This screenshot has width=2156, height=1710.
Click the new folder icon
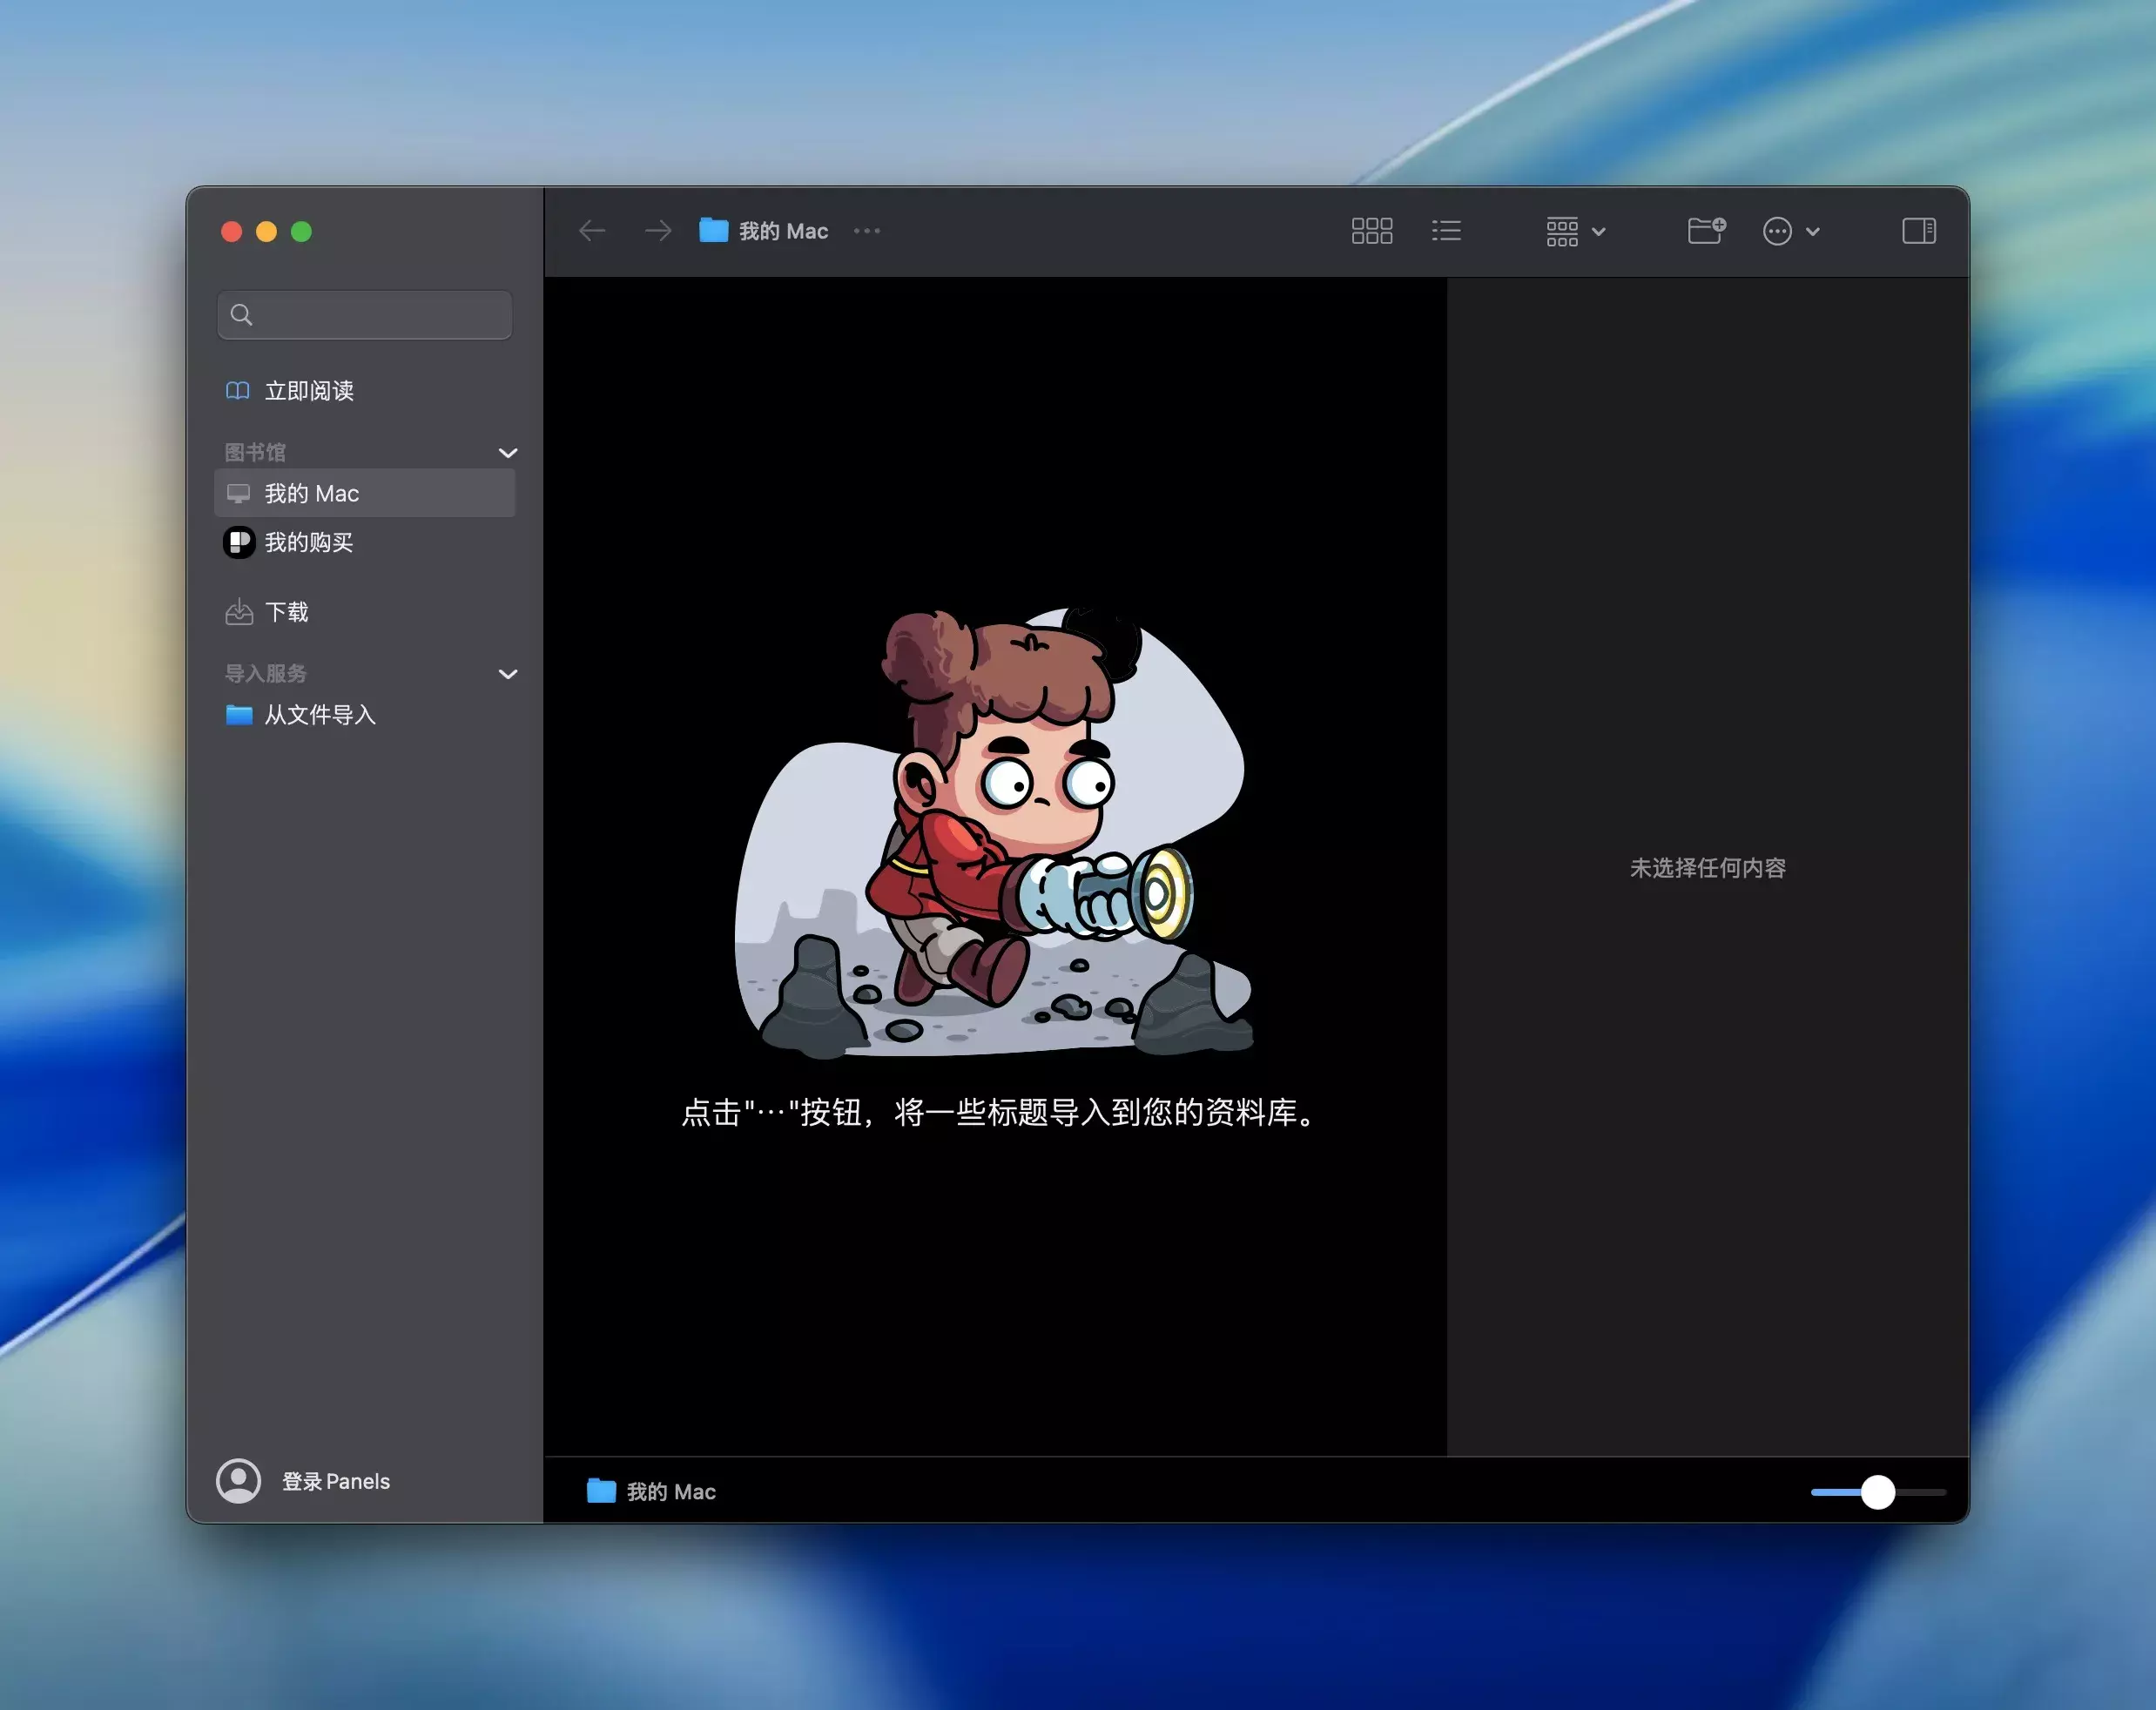tap(1705, 231)
